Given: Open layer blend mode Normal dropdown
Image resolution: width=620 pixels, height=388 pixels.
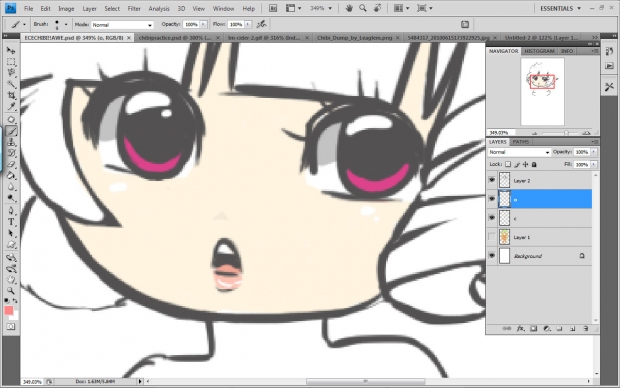Looking at the screenshot, I should click(x=519, y=152).
